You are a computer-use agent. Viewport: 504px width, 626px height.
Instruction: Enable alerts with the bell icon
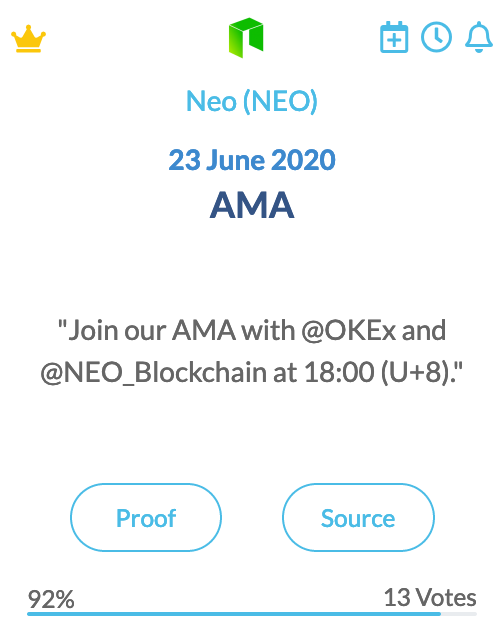click(478, 37)
